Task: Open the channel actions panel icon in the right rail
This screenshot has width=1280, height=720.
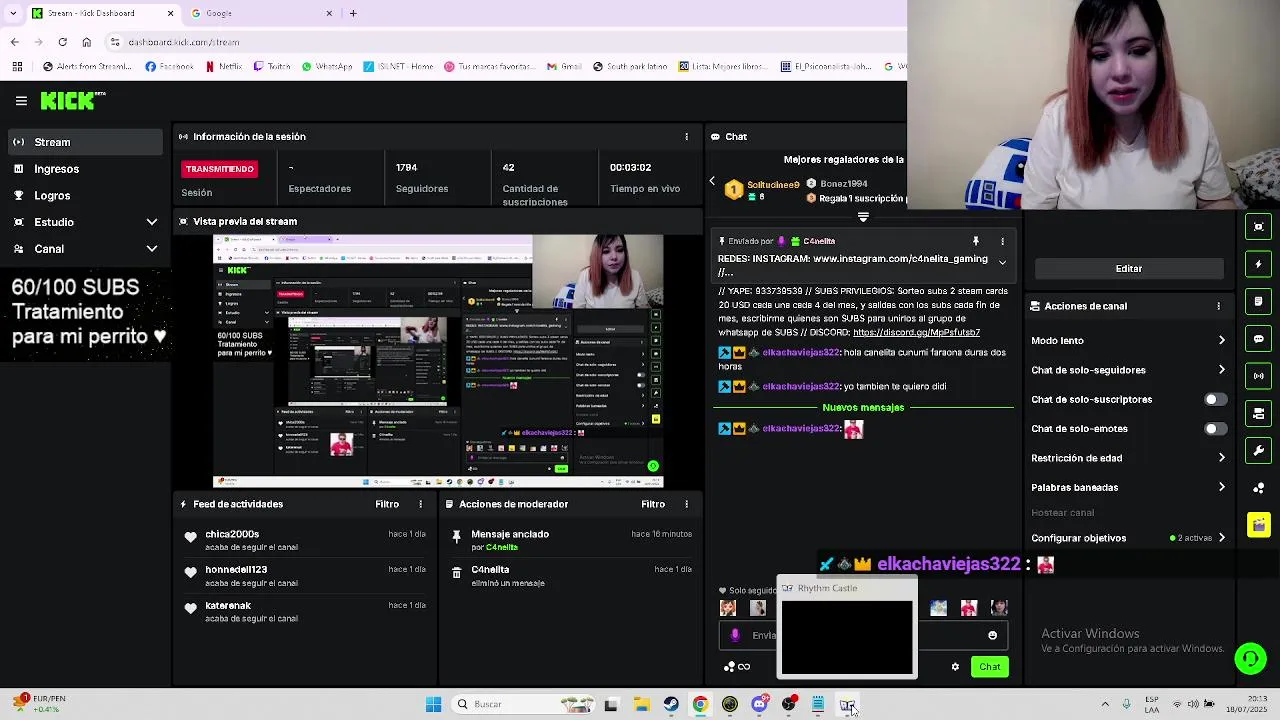Action: [x=1259, y=413]
